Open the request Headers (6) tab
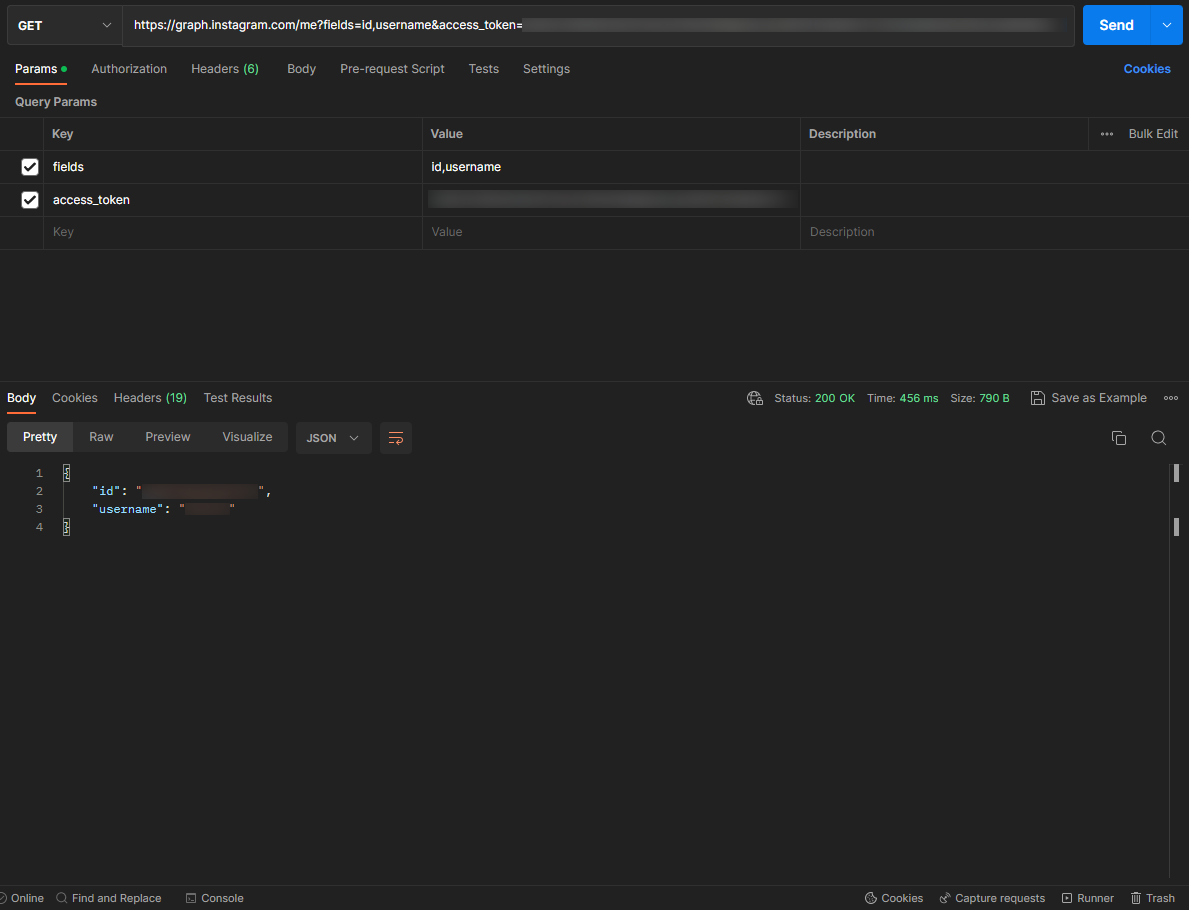Screen dimensions: 1189x910 click(x=224, y=68)
